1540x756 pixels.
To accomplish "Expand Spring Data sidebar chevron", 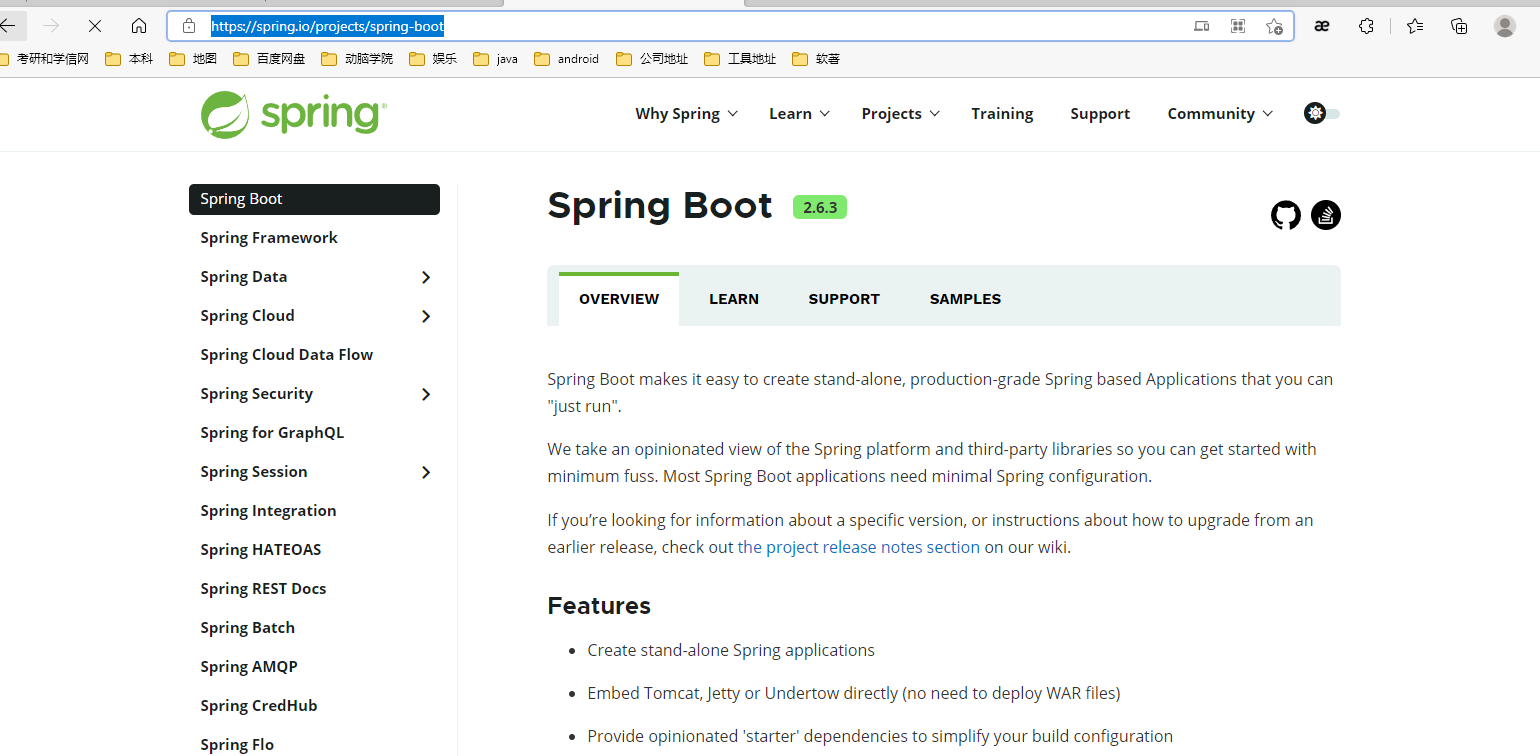I will pyautogui.click(x=426, y=277).
